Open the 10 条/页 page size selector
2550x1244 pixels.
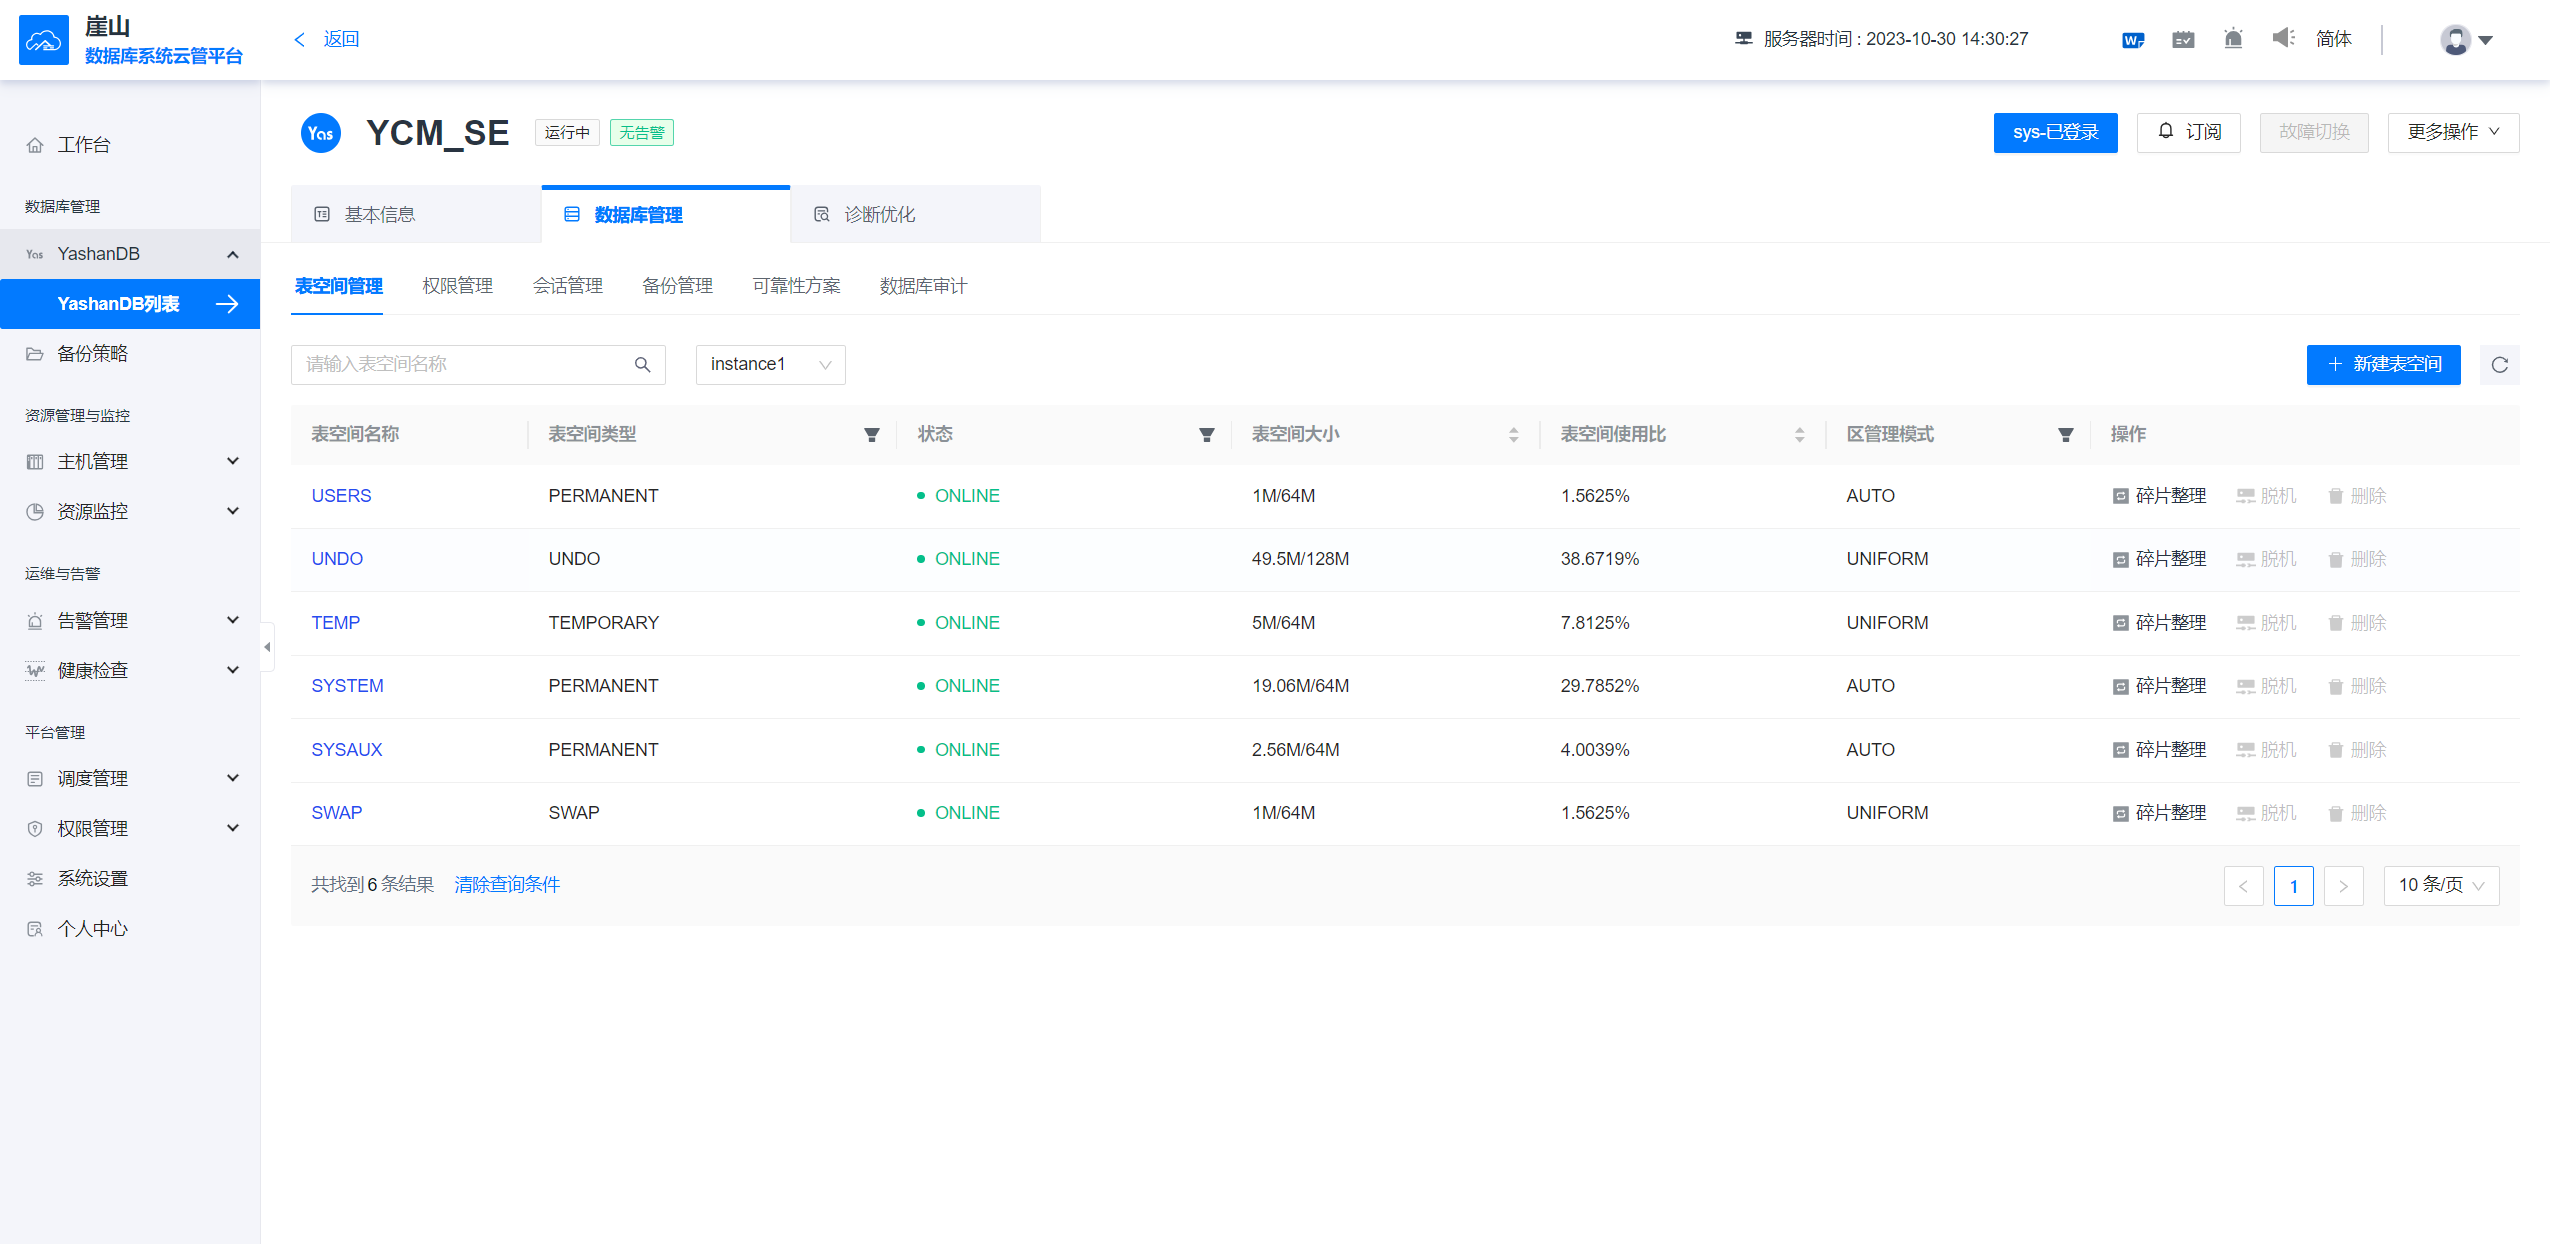(x=2440, y=885)
